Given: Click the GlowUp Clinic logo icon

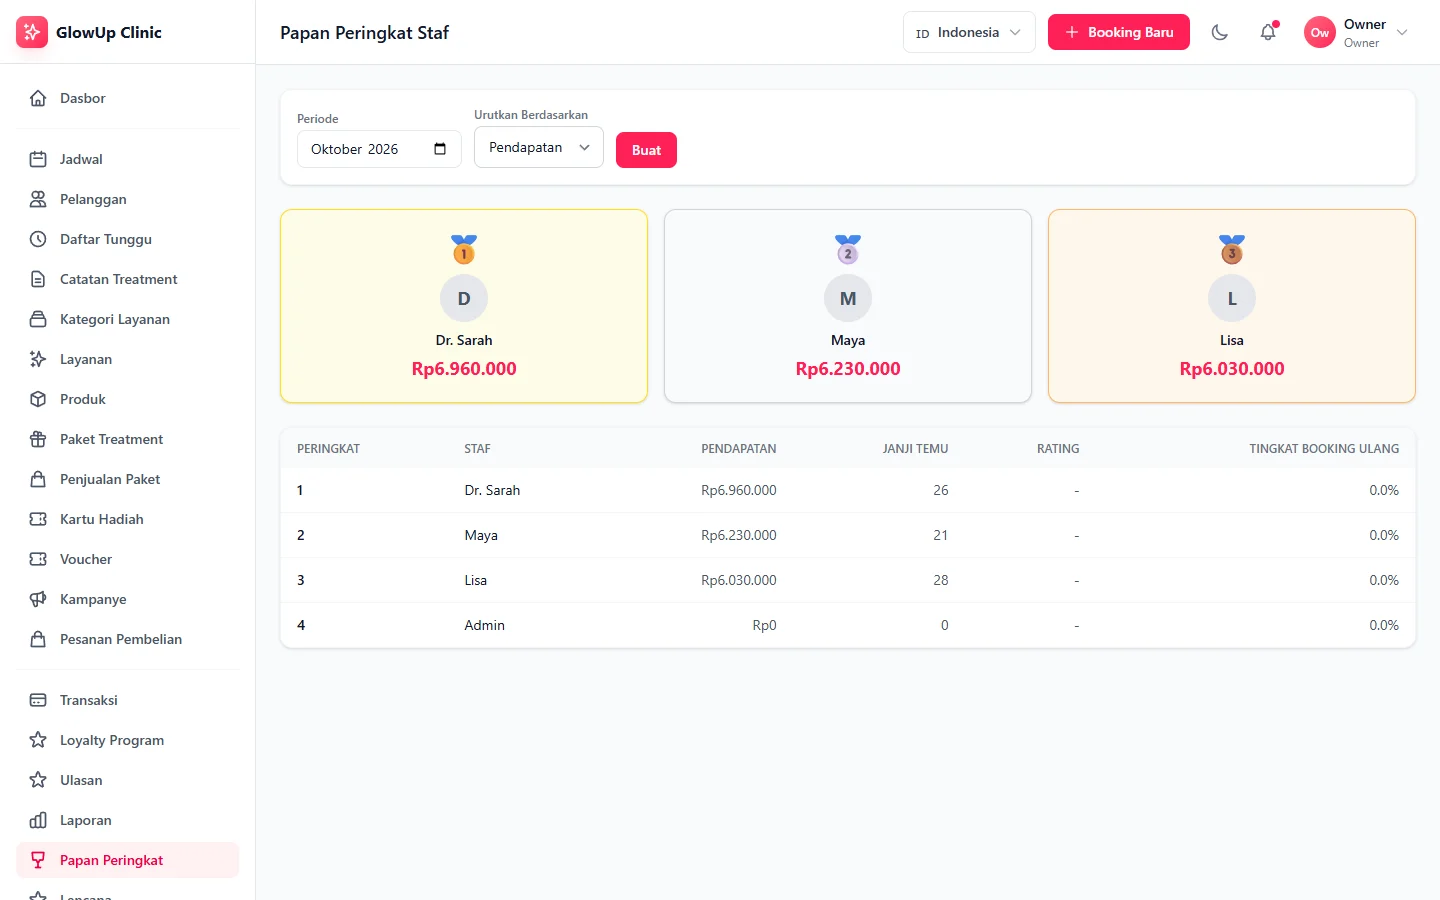Looking at the screenshot, I should click(x=32, y=32).
